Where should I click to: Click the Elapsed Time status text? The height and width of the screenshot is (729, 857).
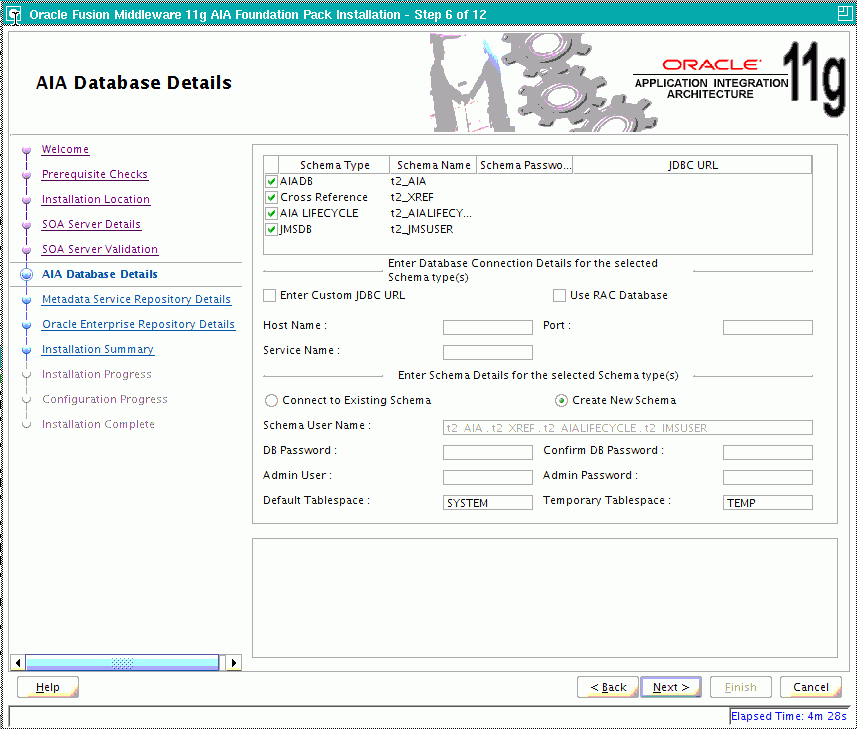point(789,716)
